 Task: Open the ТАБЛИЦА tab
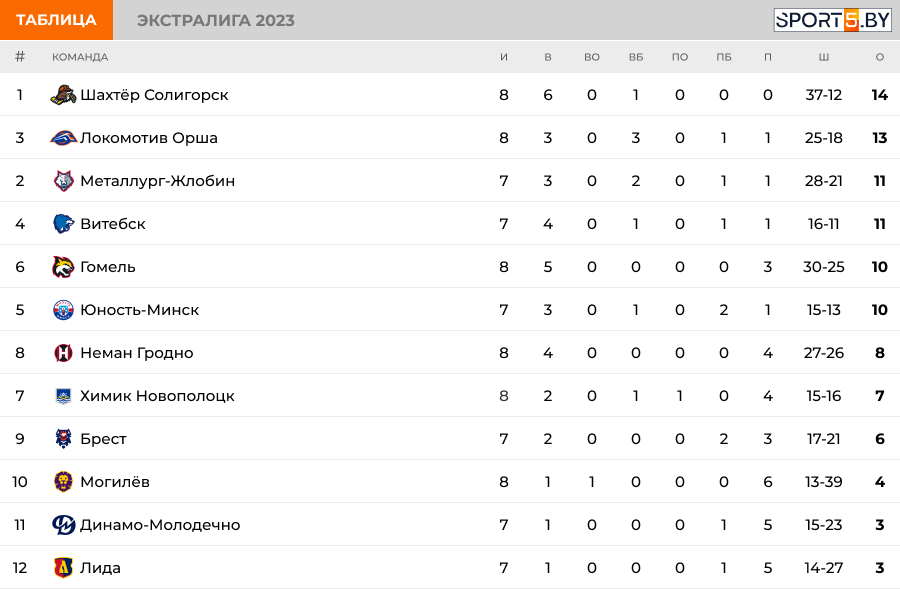coord(56,20)
